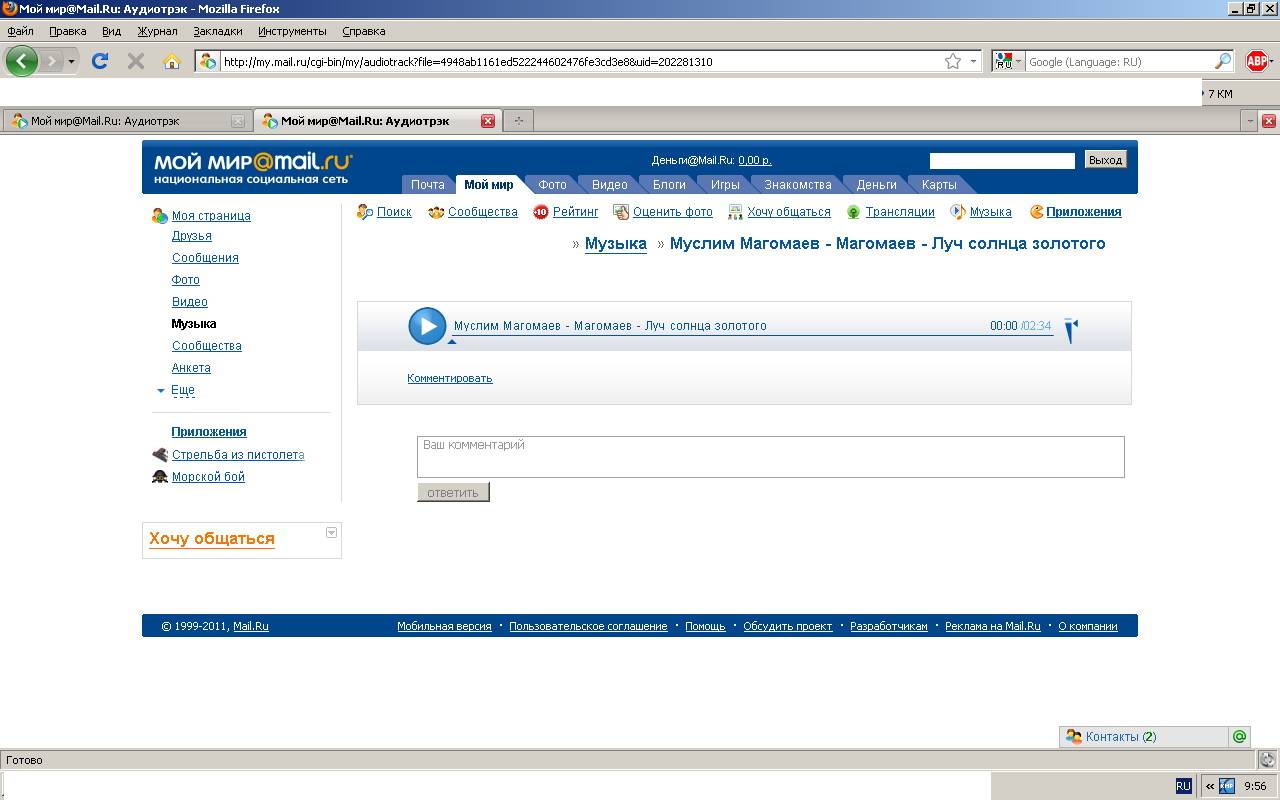Bookmark page with star icon
The height and width of the screenshot is (800, 1280).
click(x=953, y=61)
